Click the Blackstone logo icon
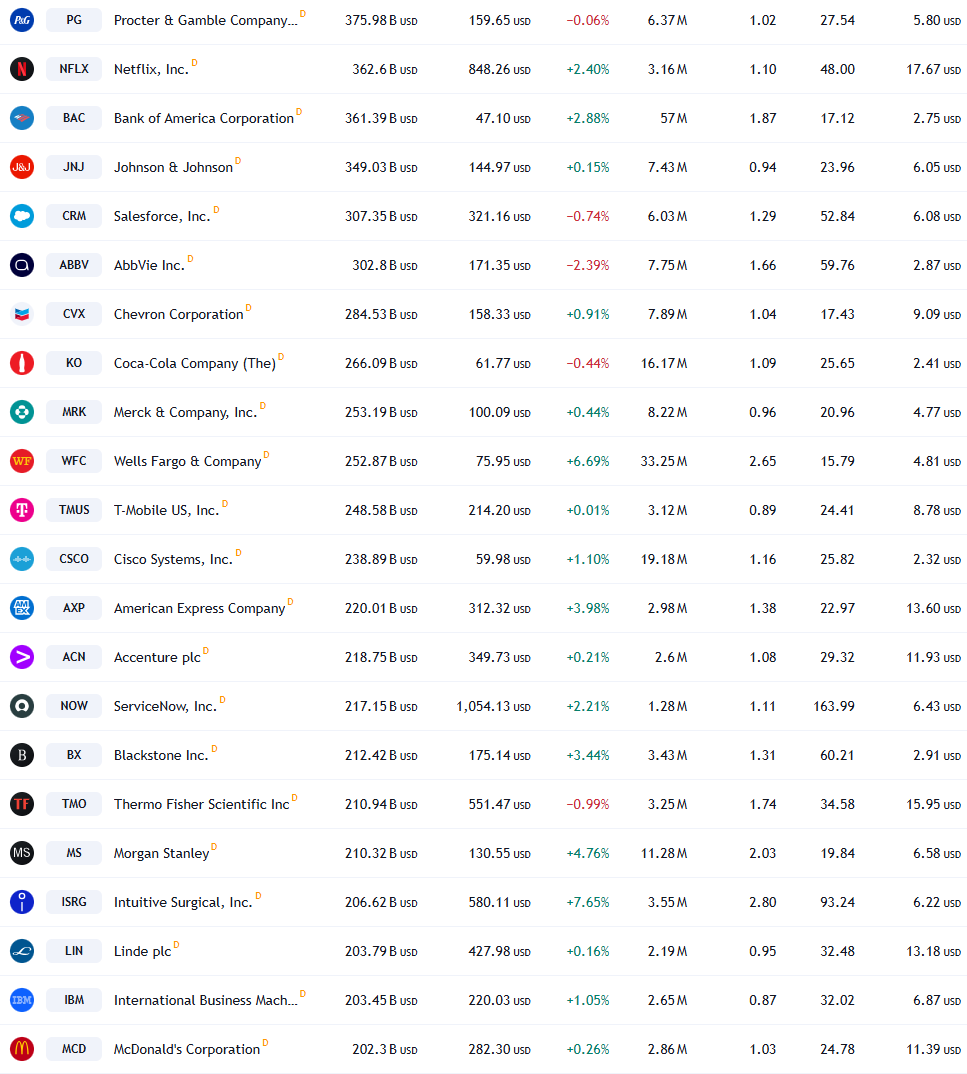This screenshot has height=1074, width=967. (x=22, y=755)
